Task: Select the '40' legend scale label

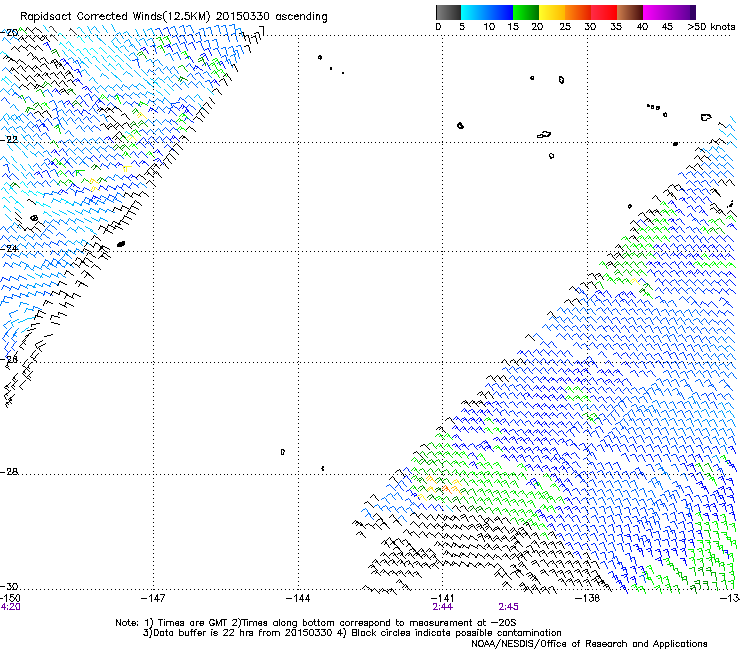Action: 642,27
